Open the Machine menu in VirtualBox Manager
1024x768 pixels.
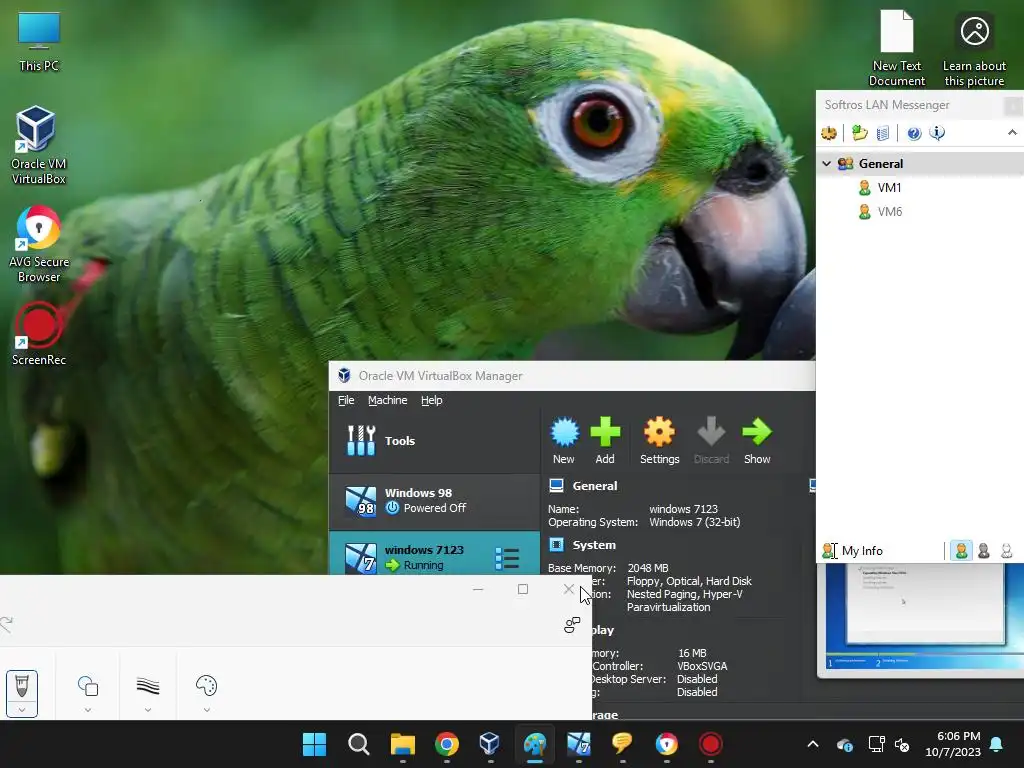[x=387, y=400]
